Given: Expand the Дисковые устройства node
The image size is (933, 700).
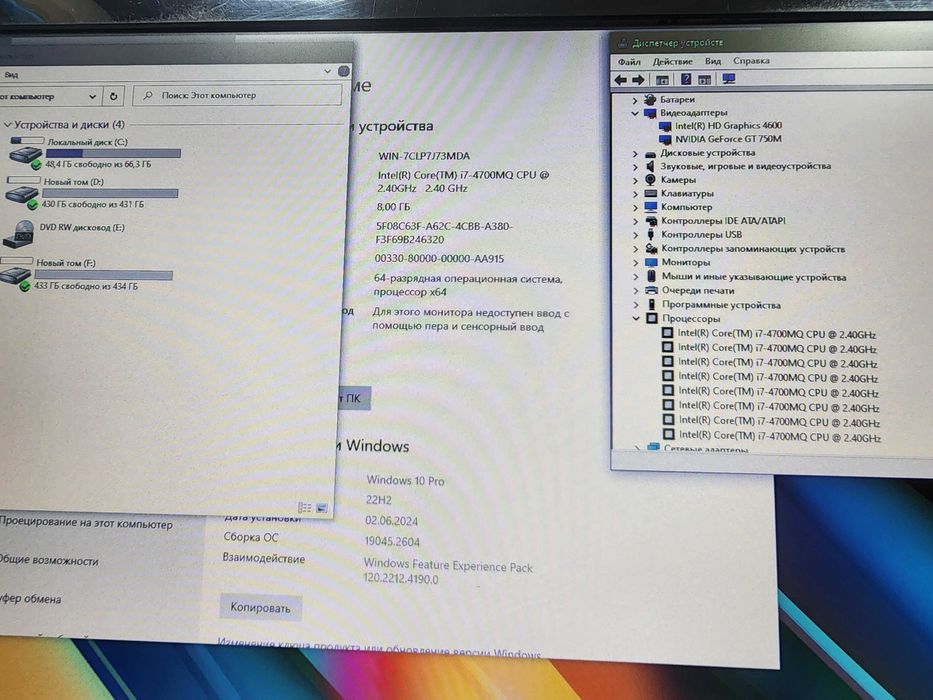Looking at the screenshot, I should (635, 154).
